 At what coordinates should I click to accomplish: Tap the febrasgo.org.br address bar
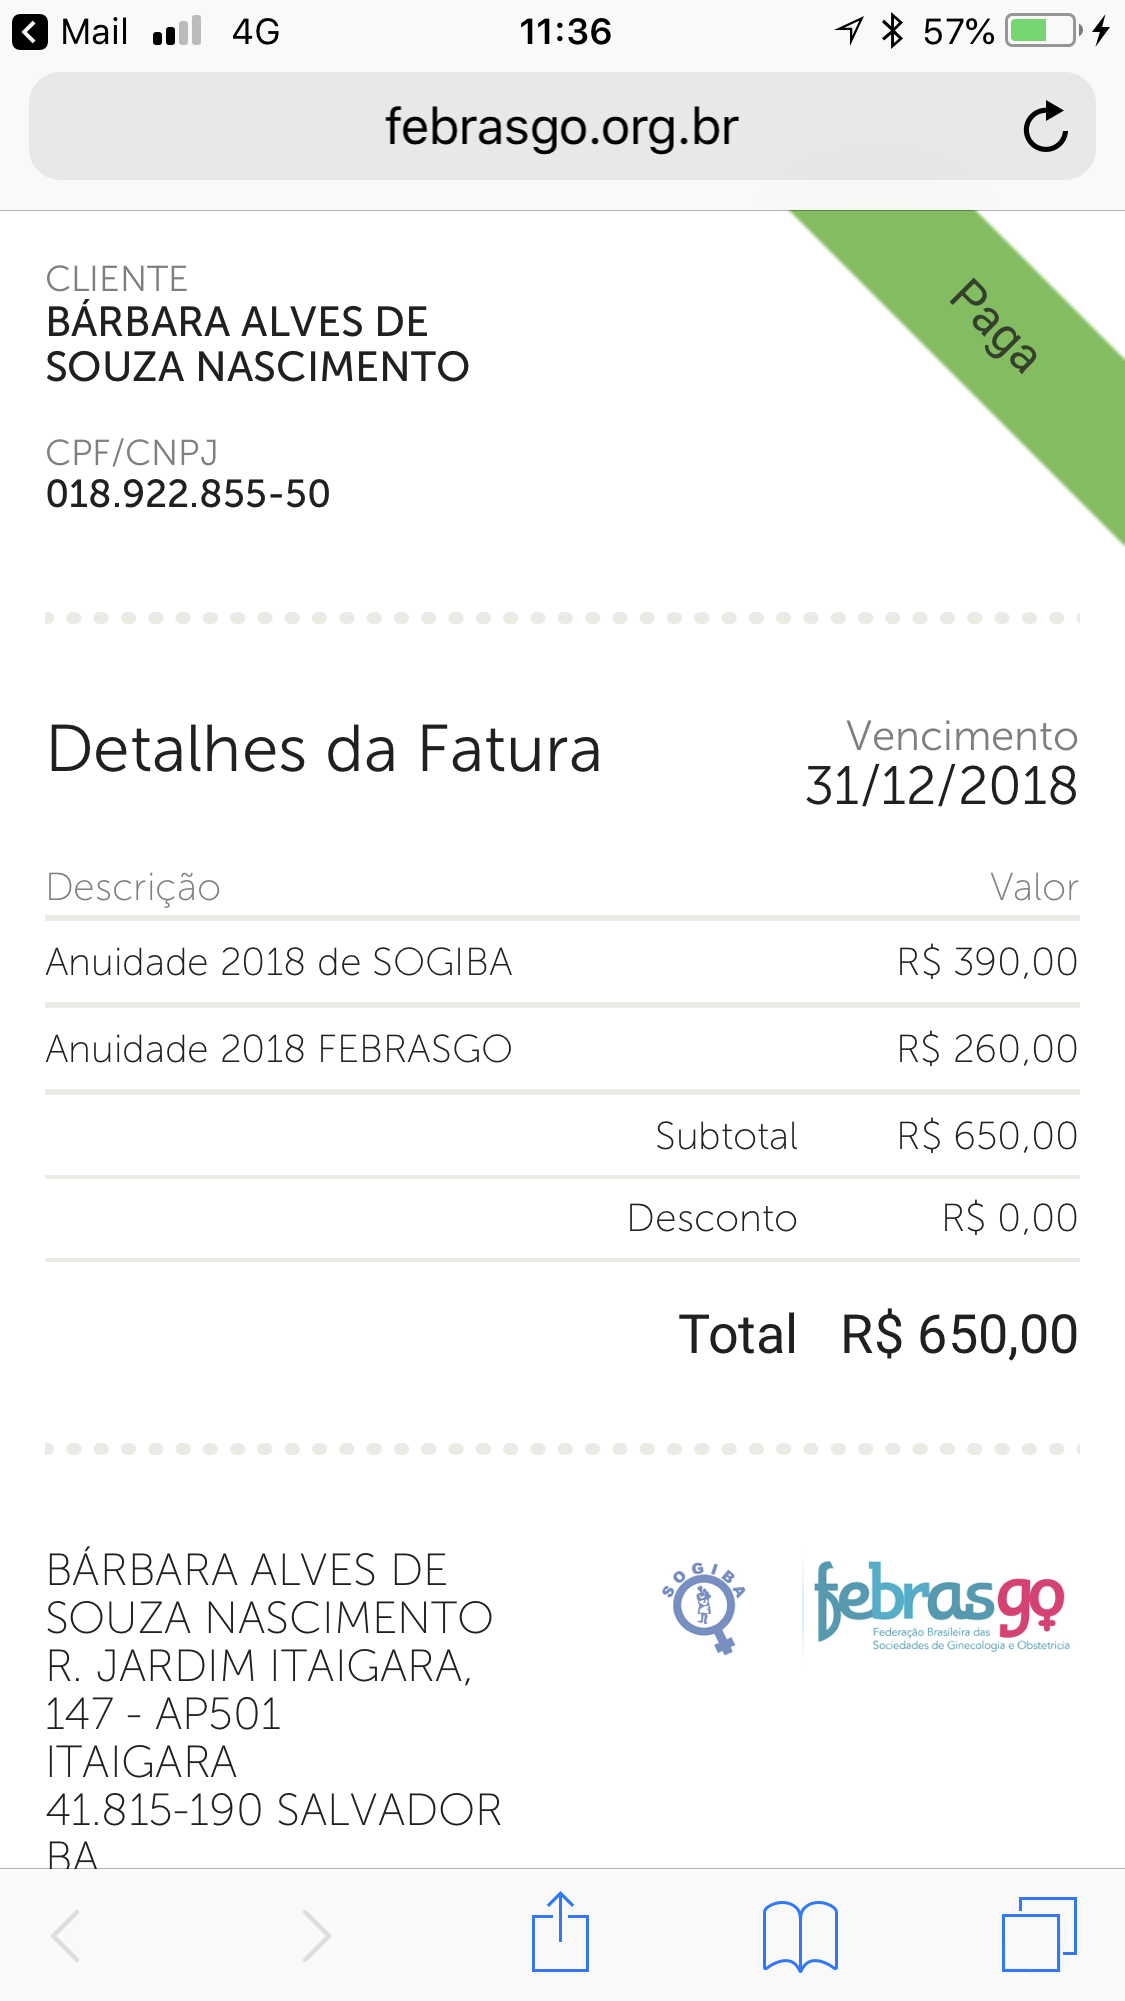pyautogui.click(x=561, y=127)
